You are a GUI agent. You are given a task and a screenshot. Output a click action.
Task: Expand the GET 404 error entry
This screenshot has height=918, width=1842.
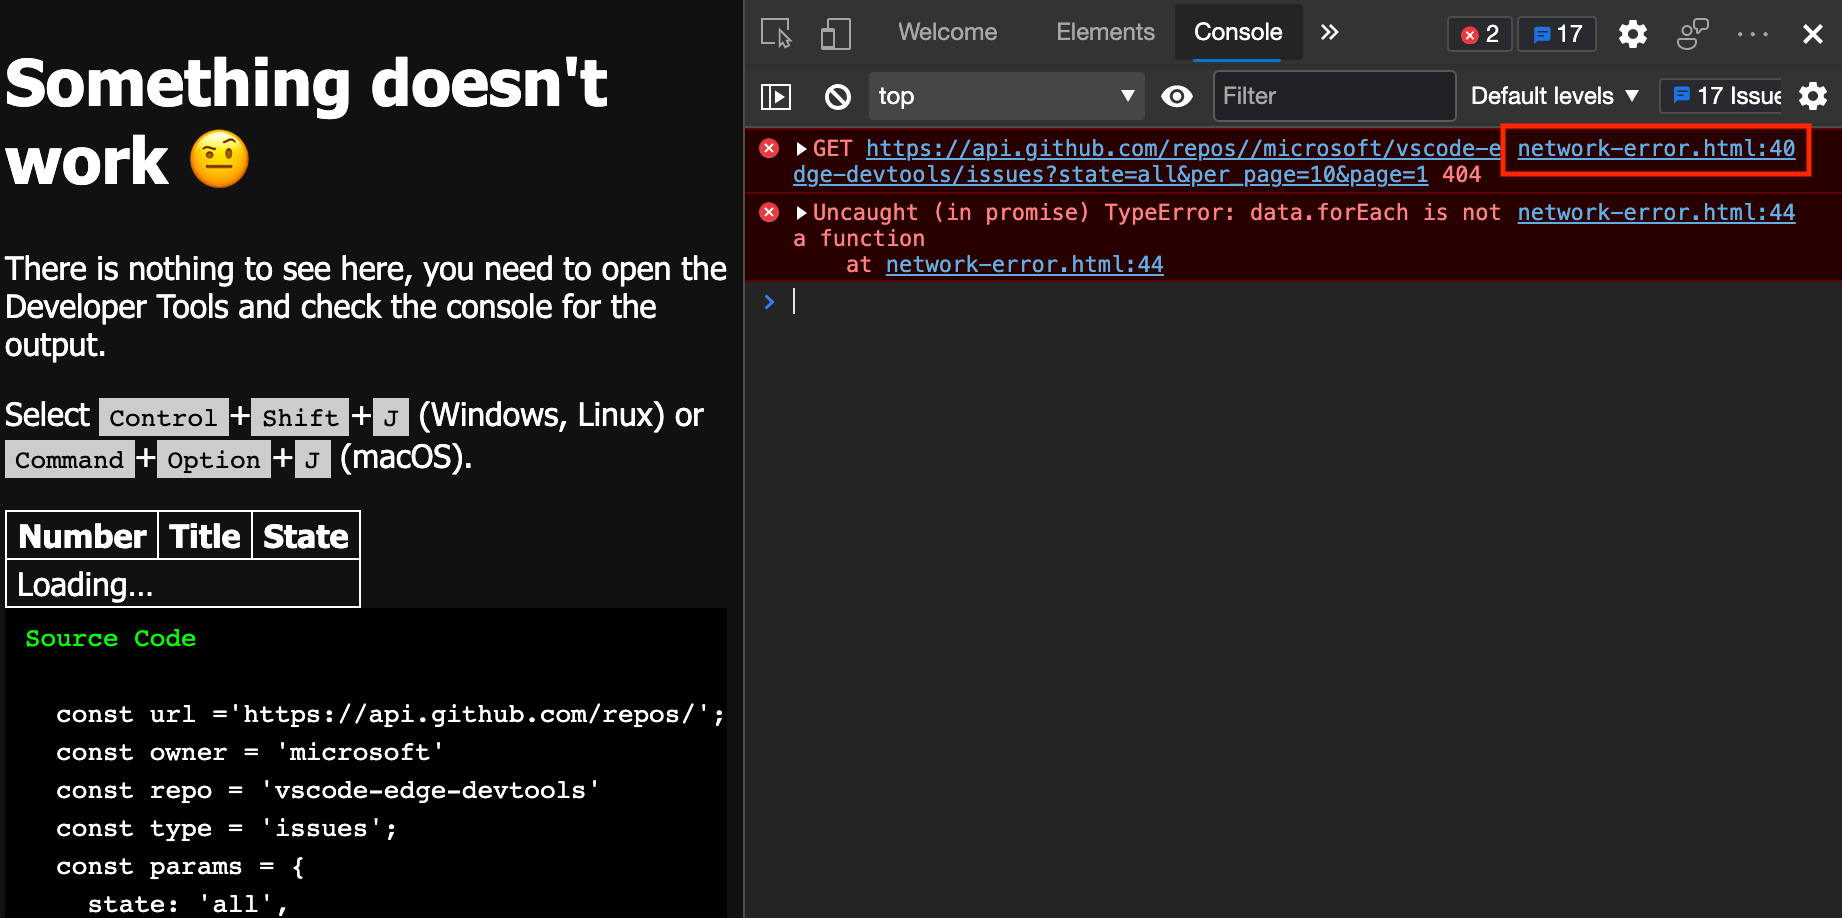(801, 148)
